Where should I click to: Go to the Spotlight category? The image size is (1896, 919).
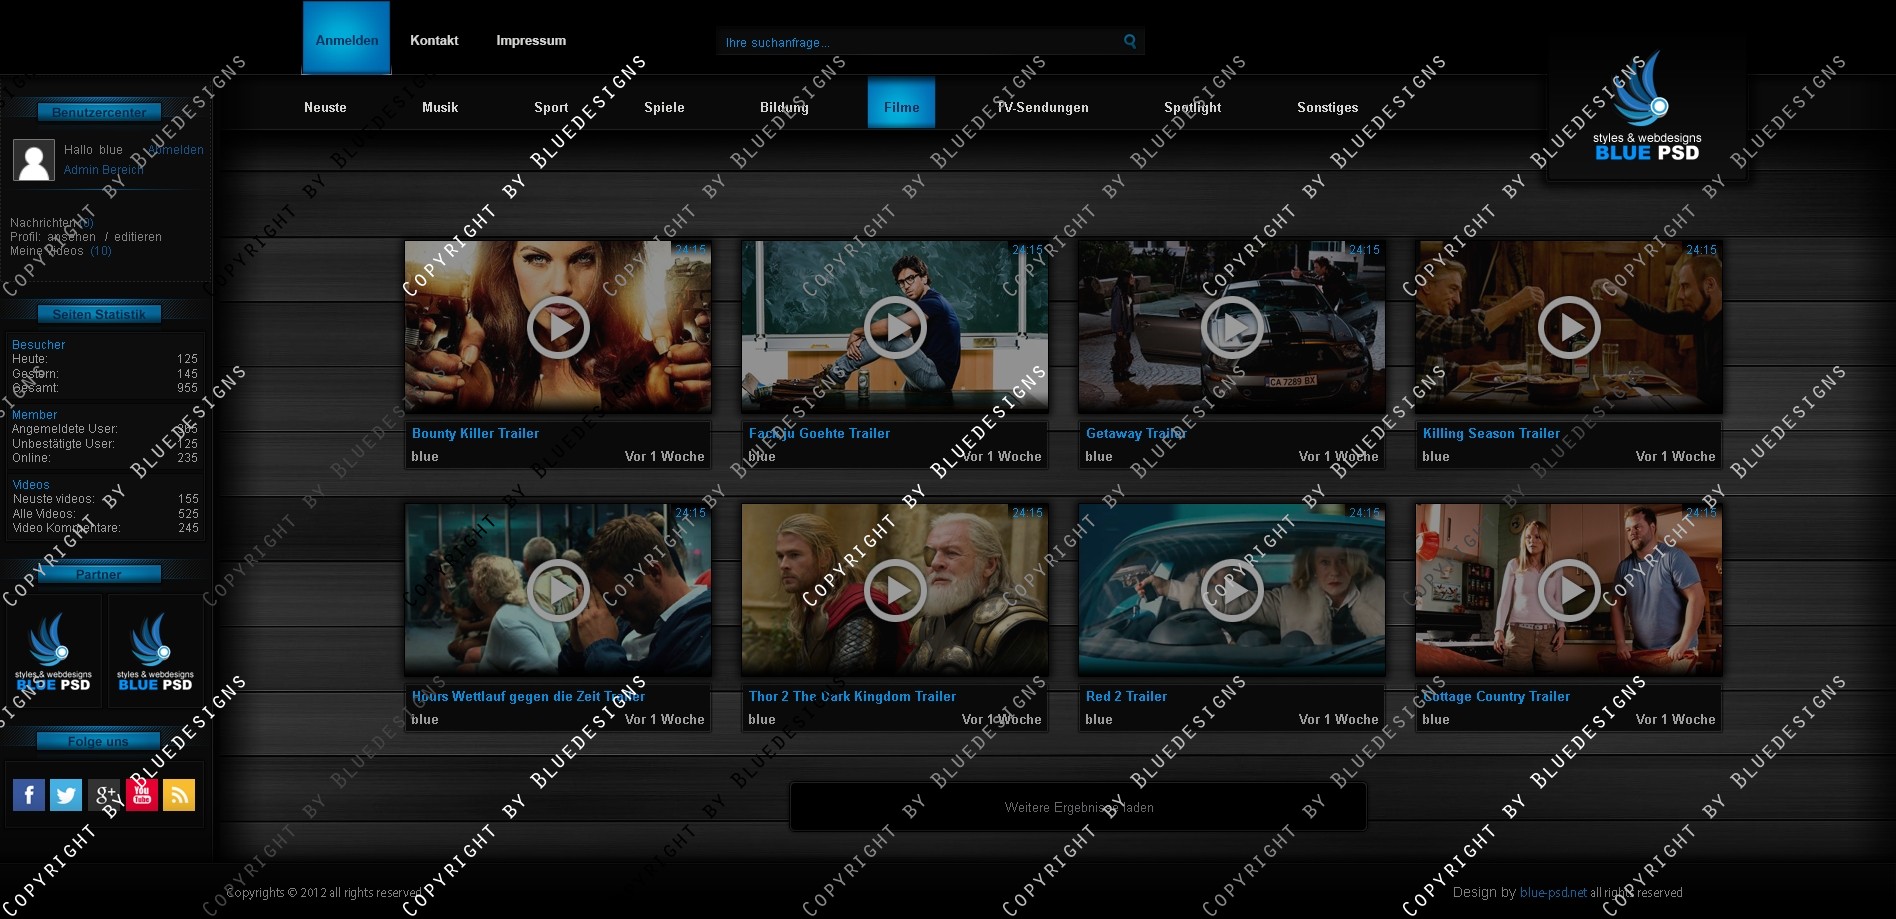click(x=1192, y=107)
